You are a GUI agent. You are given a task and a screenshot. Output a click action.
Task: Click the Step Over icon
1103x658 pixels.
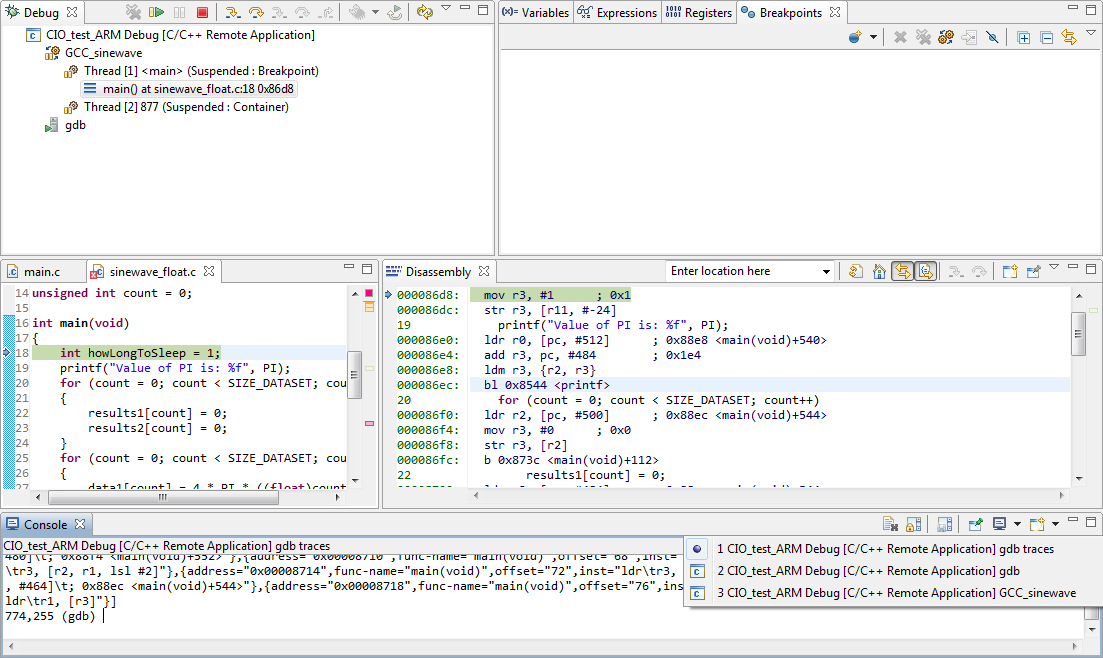(256, 13)
